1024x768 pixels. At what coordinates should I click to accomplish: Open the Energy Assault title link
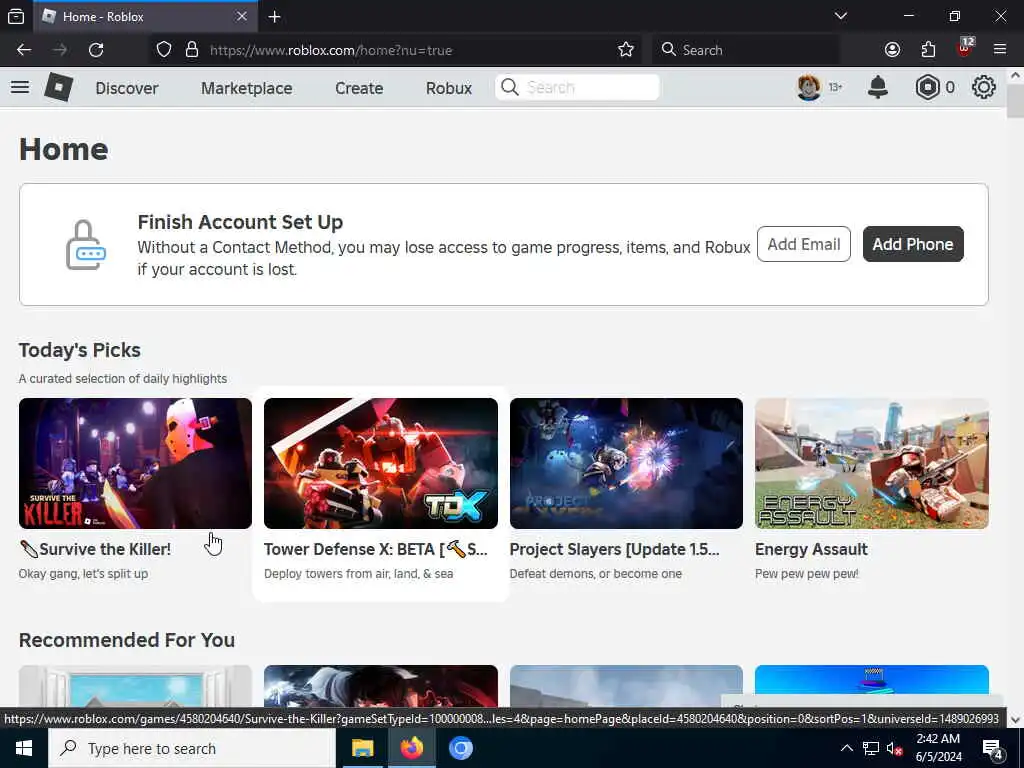tap(811, 549)
